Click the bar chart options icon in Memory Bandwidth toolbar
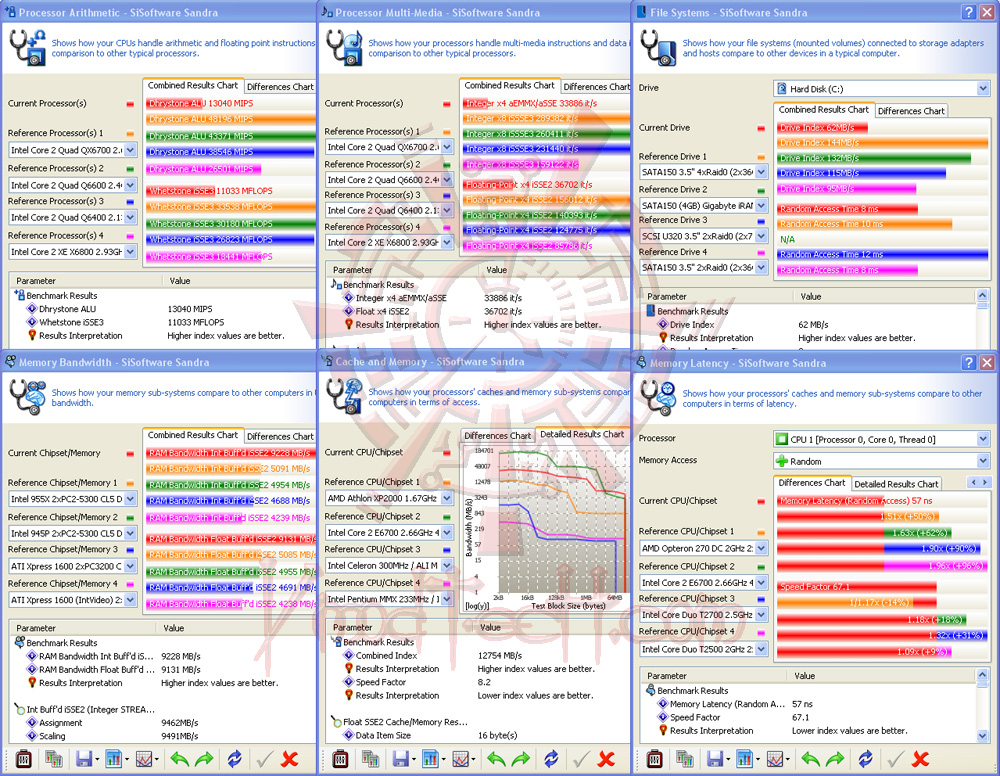The image size is (1000, 776). (x=114, y=759)
